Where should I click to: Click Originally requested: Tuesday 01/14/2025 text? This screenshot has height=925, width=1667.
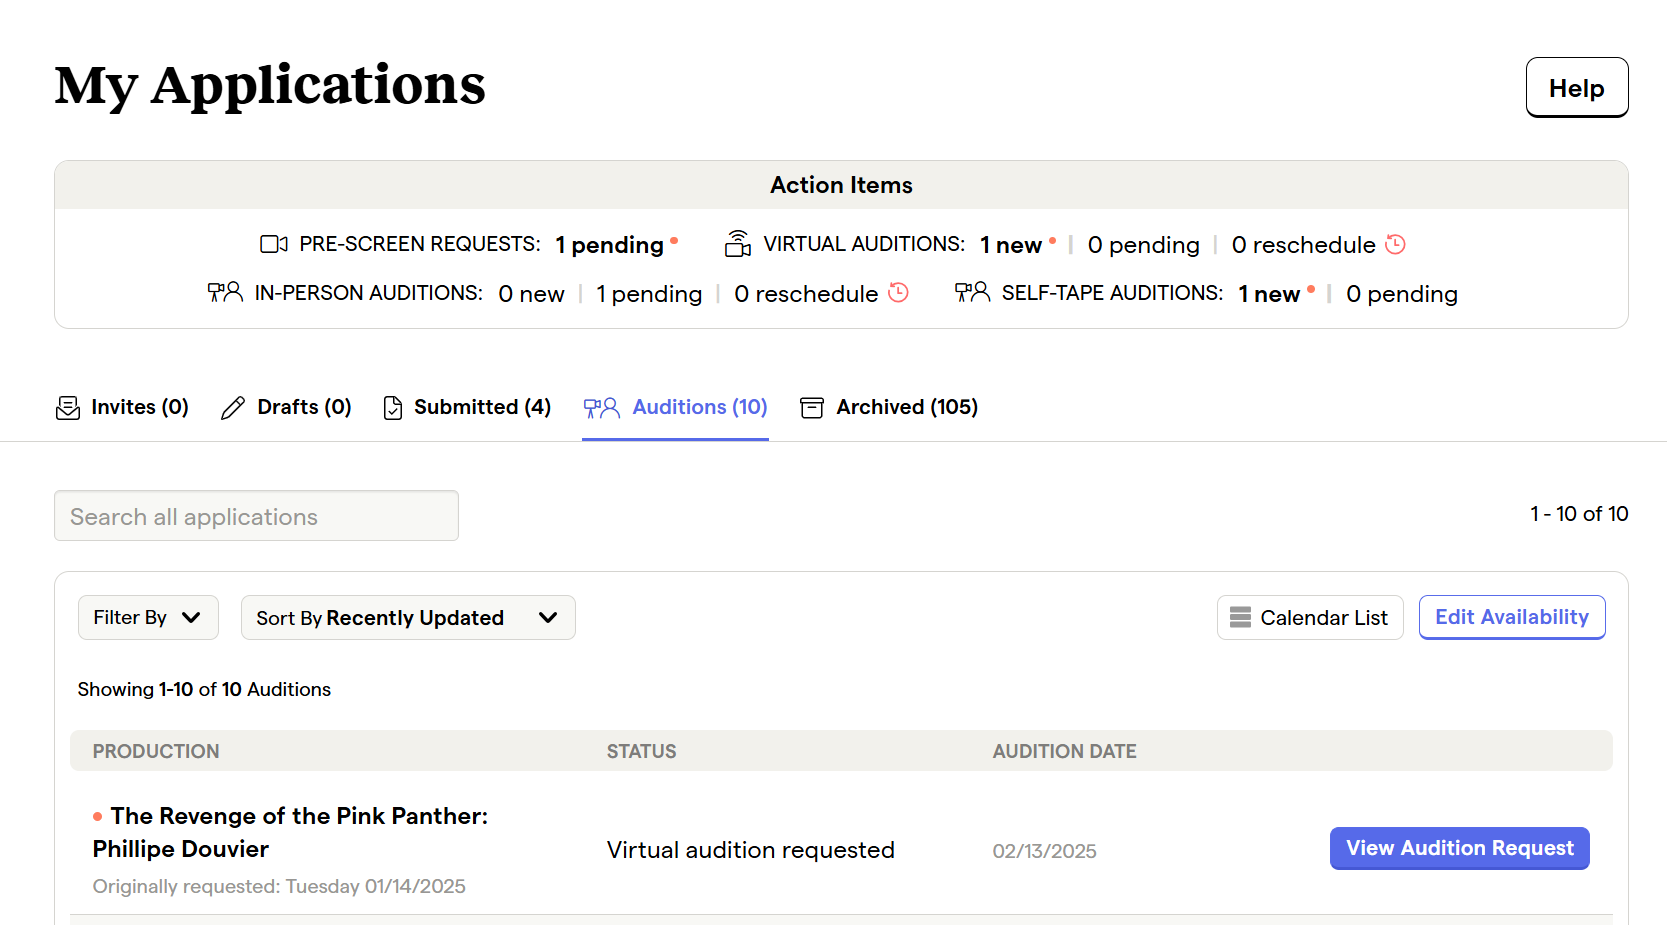click(x=279, y=886)
